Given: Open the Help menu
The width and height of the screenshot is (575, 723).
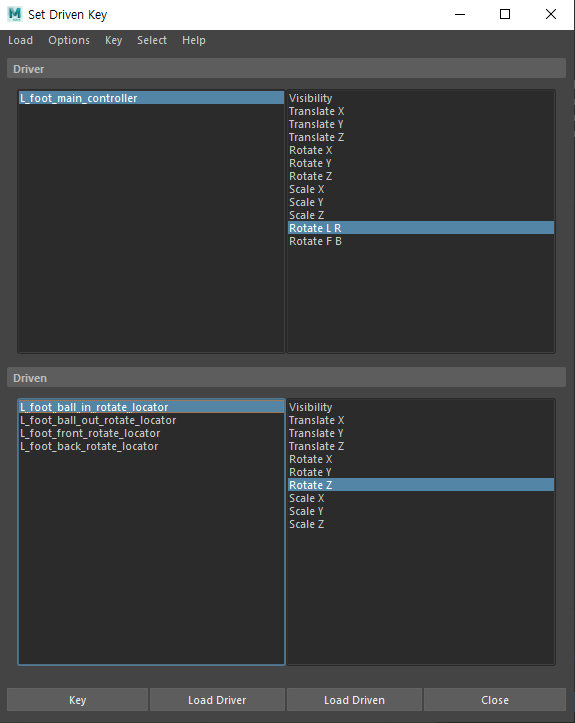Looking at the screenshot, I should pyautogui.click(x=194, y=41).
